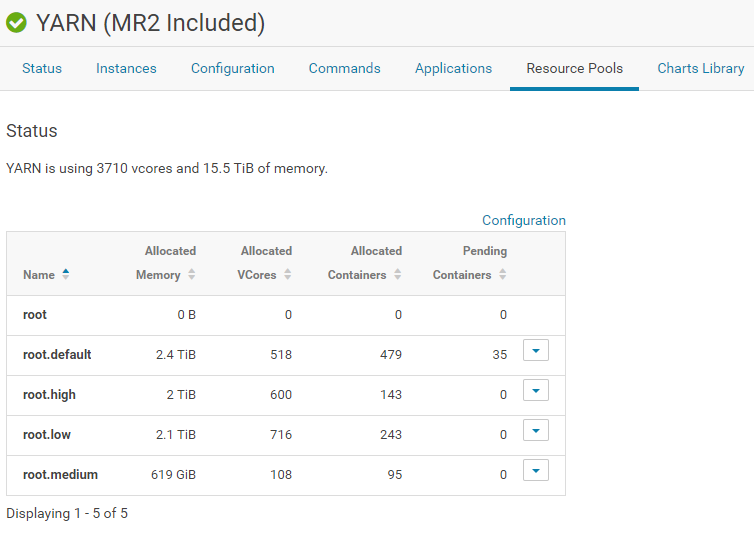Sort by Allocated VCores column arrows
This screenshot has width=754, height=543.
[x=287, y=274]
